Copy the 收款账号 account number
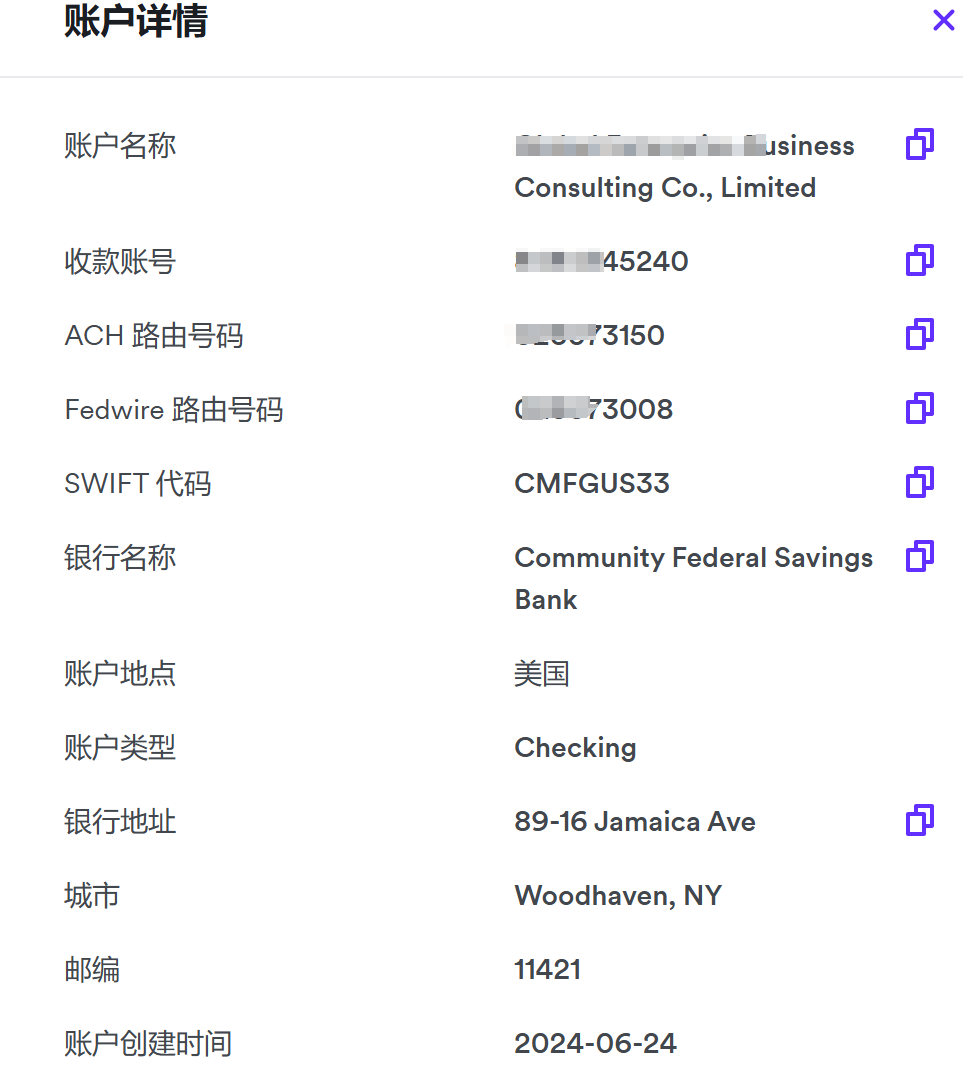Image resolution: width=963 pixels, height=1087 pixels. [x=919, y=261]
